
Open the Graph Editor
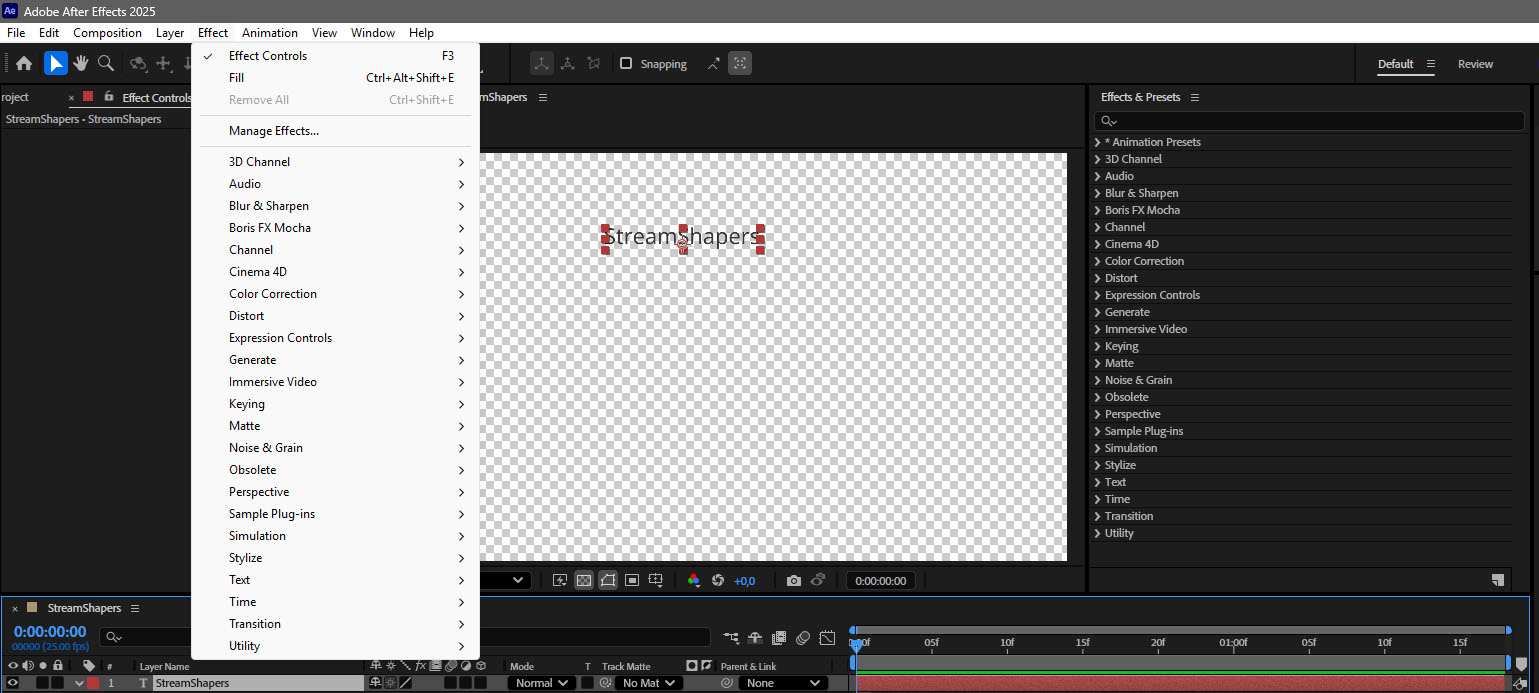(x=827, y=637)
